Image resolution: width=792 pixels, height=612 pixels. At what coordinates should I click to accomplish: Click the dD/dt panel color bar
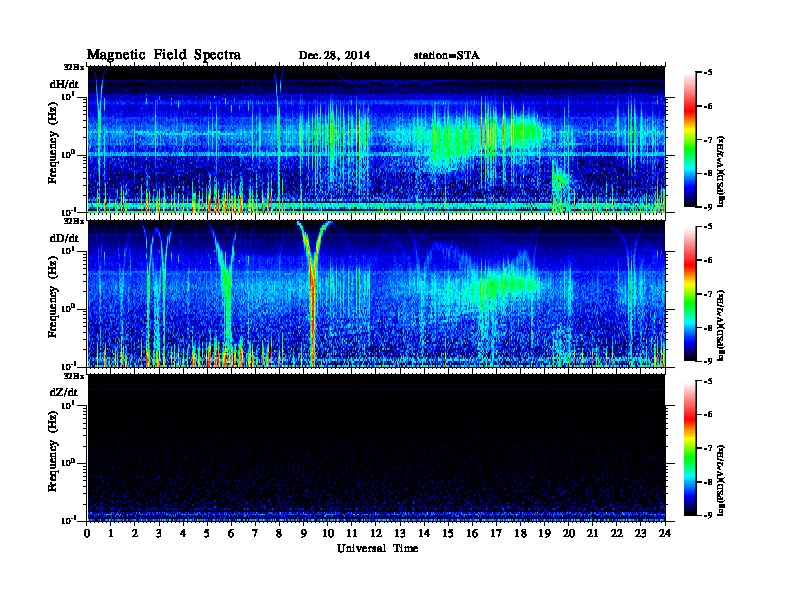(690, 294)
